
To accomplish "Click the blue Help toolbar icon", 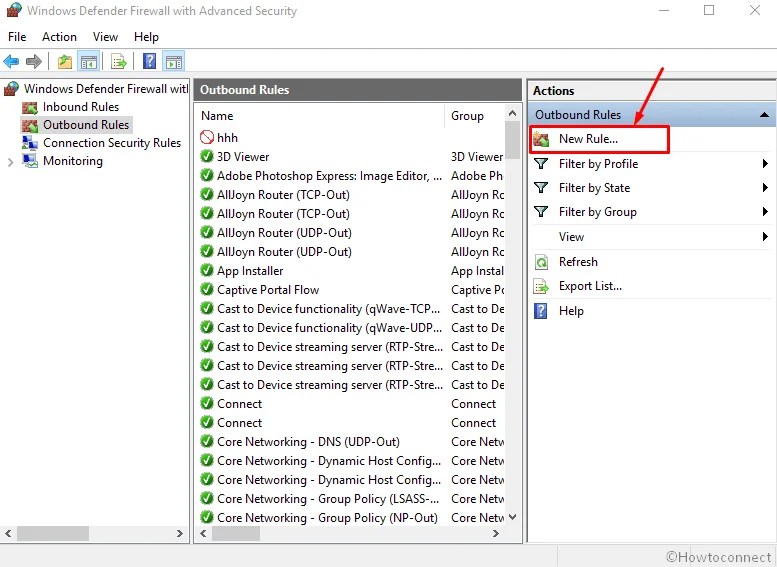I will [149, 61].
